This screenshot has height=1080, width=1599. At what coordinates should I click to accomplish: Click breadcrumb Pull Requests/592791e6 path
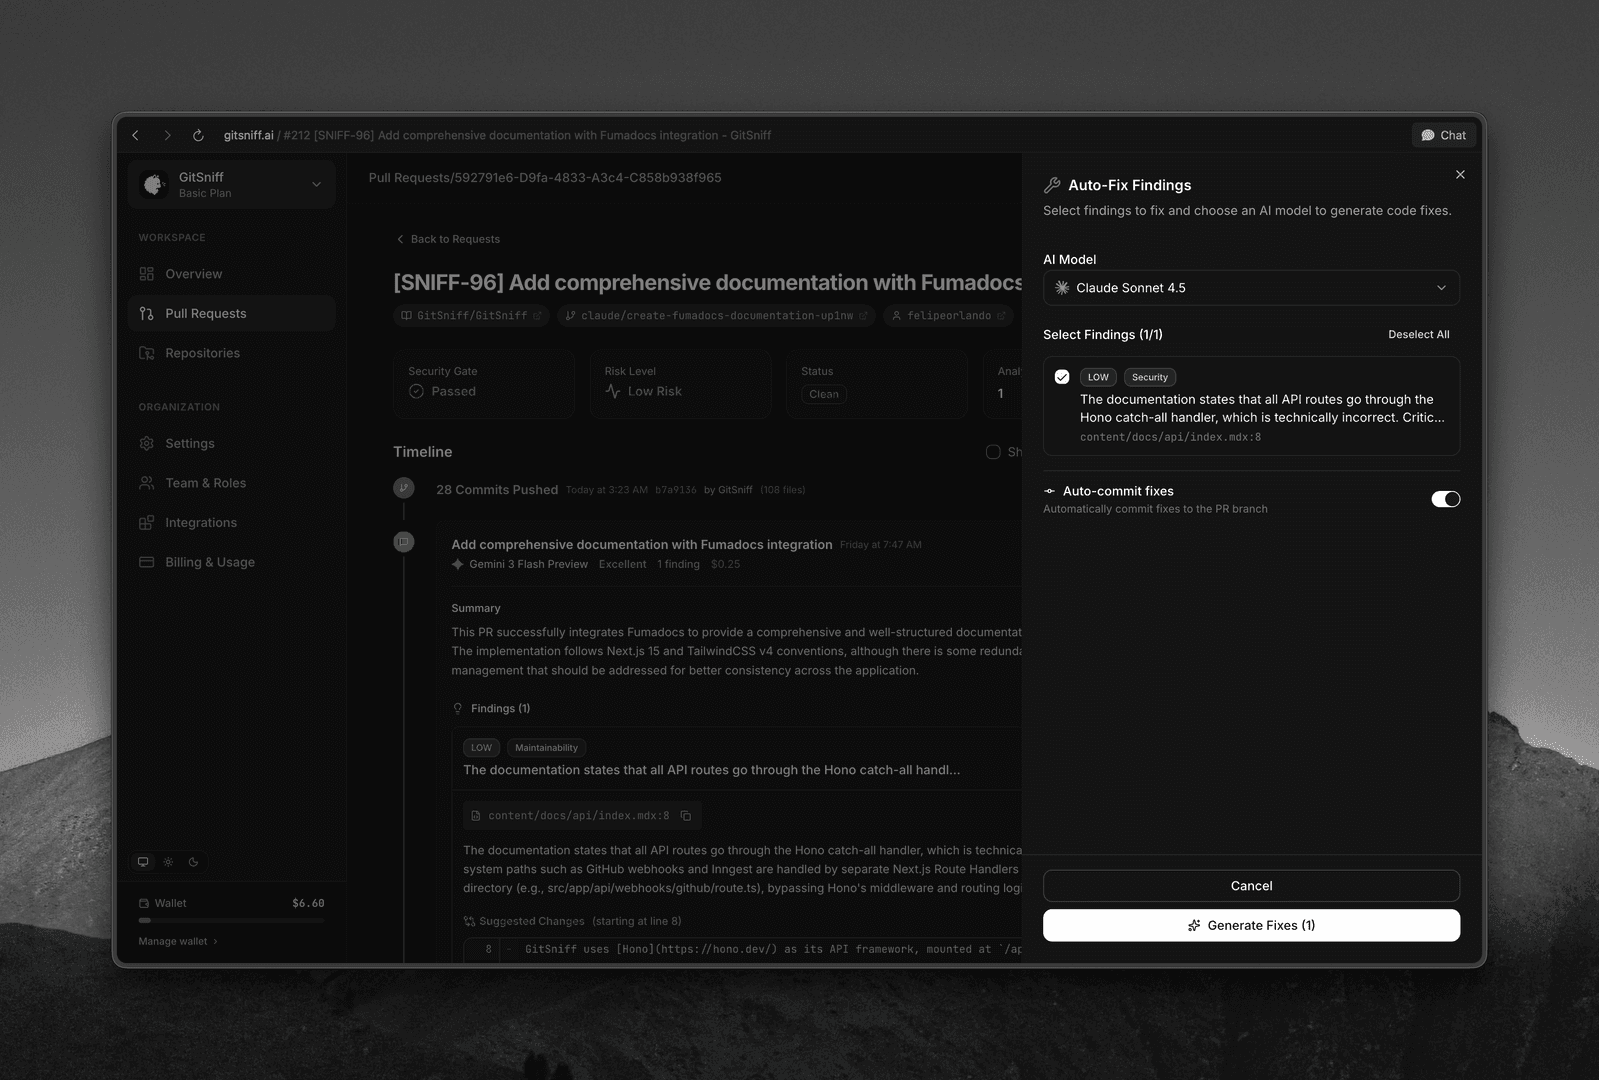pyautogui.click(x=545, y=178)
